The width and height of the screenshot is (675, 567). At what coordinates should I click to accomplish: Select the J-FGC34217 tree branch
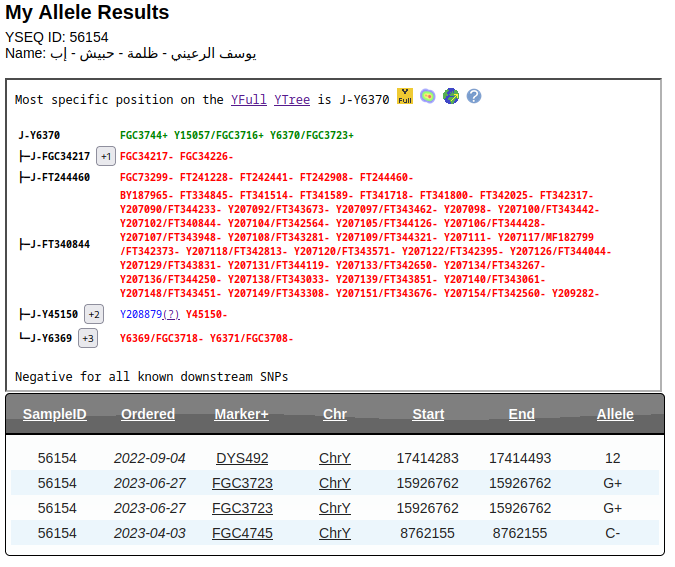click(x=60, y=156)
